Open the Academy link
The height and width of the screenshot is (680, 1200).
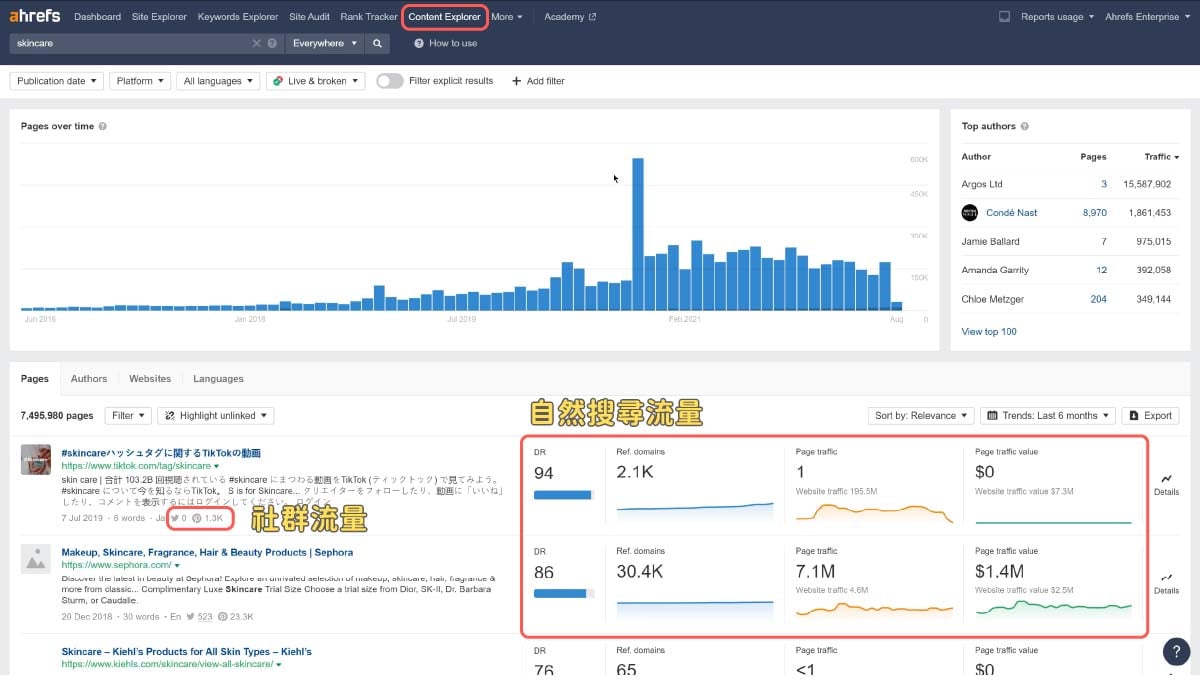point(570,16)
